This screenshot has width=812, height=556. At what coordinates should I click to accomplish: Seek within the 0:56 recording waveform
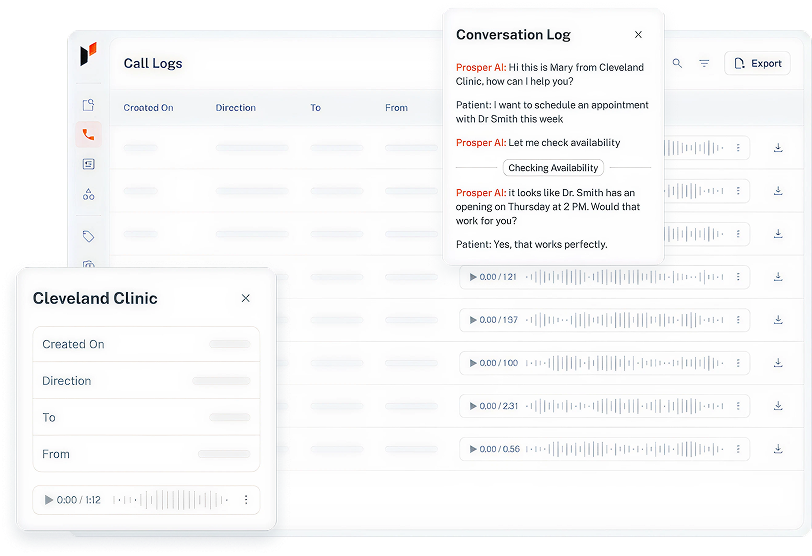coord(625,449)
